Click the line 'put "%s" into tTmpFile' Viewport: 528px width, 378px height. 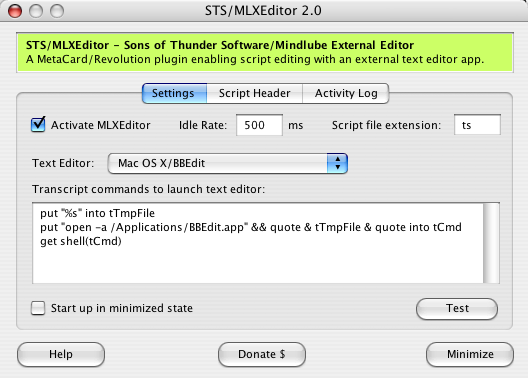point(97,213)
